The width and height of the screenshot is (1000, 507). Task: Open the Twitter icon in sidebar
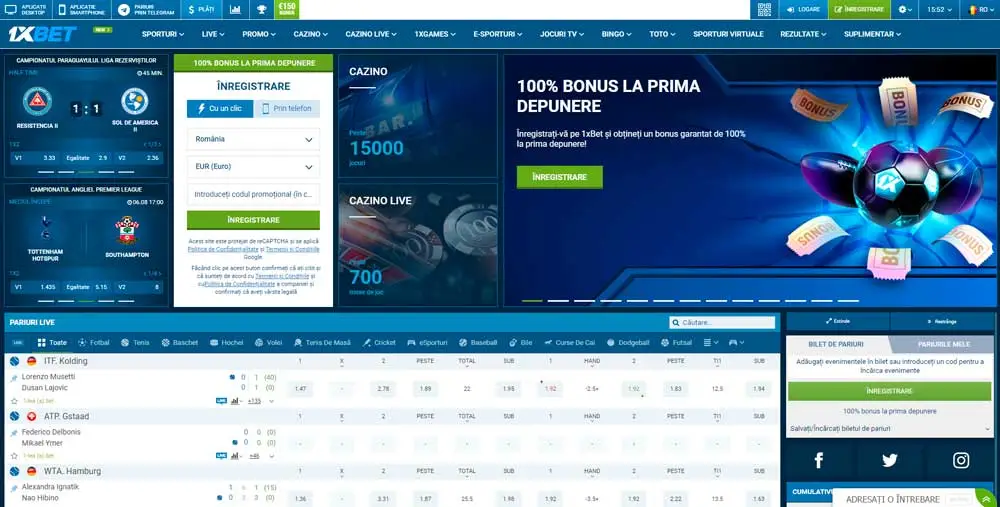tap(890, 460)
